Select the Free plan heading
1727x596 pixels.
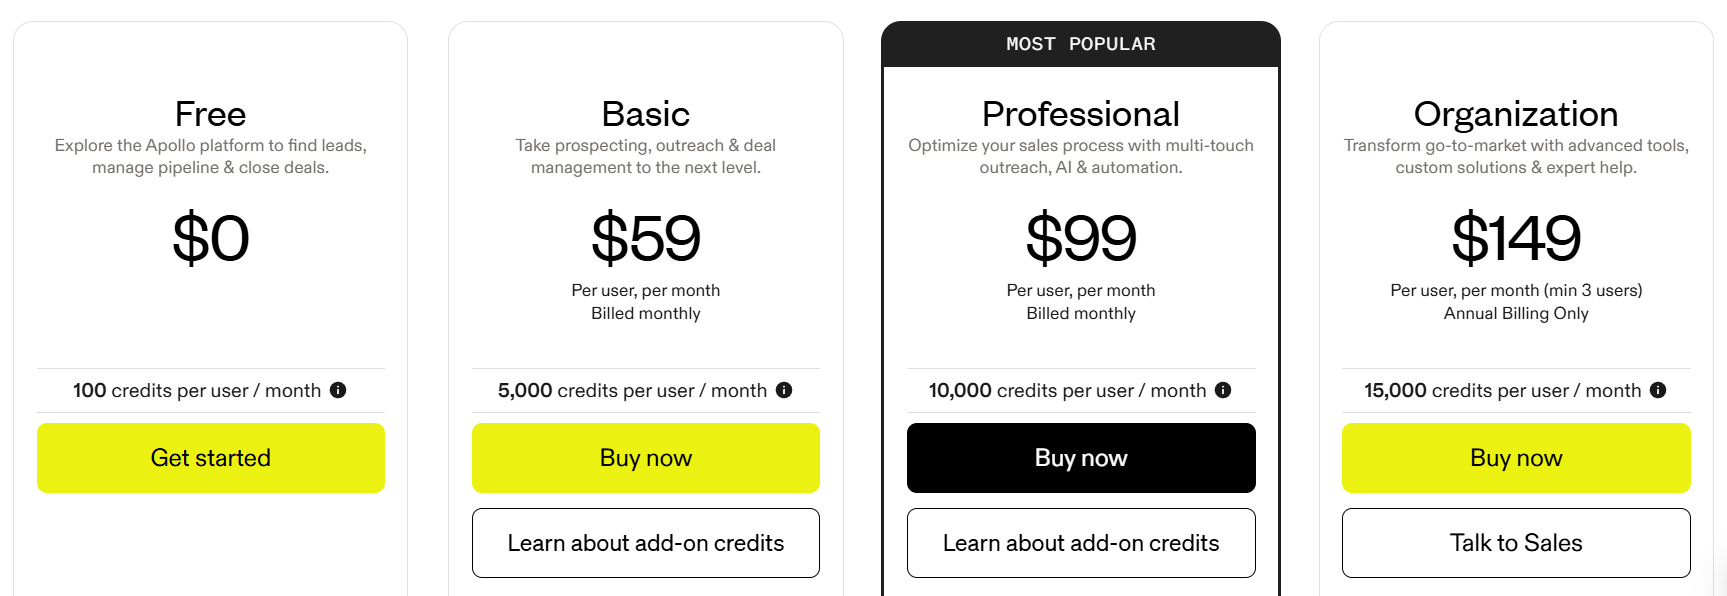pyautogui.click(x=210, y=114)
